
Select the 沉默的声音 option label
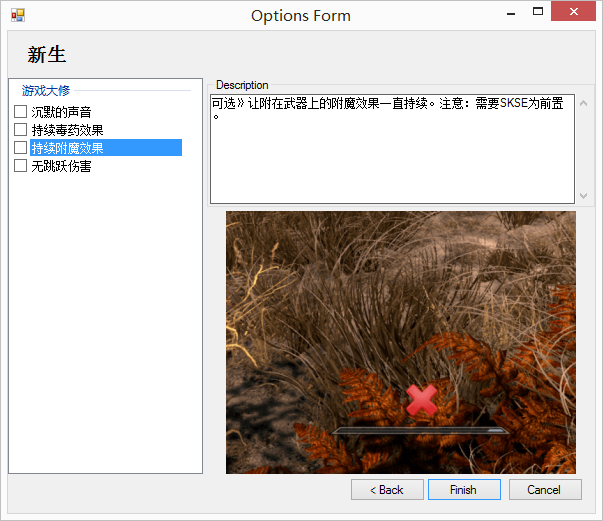[x=61, y=112]
